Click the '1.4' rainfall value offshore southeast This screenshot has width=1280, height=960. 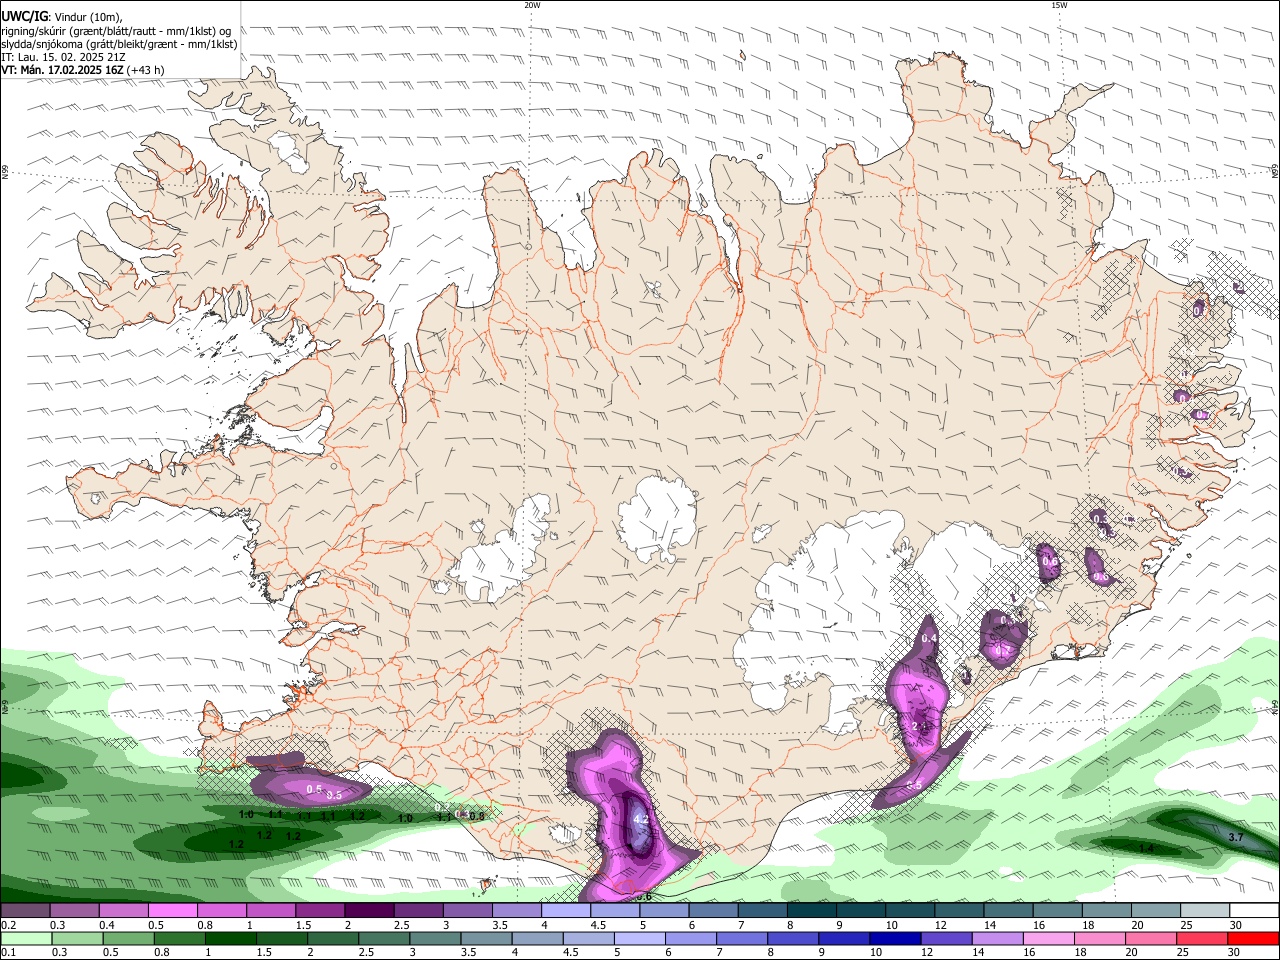tap(1146, 848)
